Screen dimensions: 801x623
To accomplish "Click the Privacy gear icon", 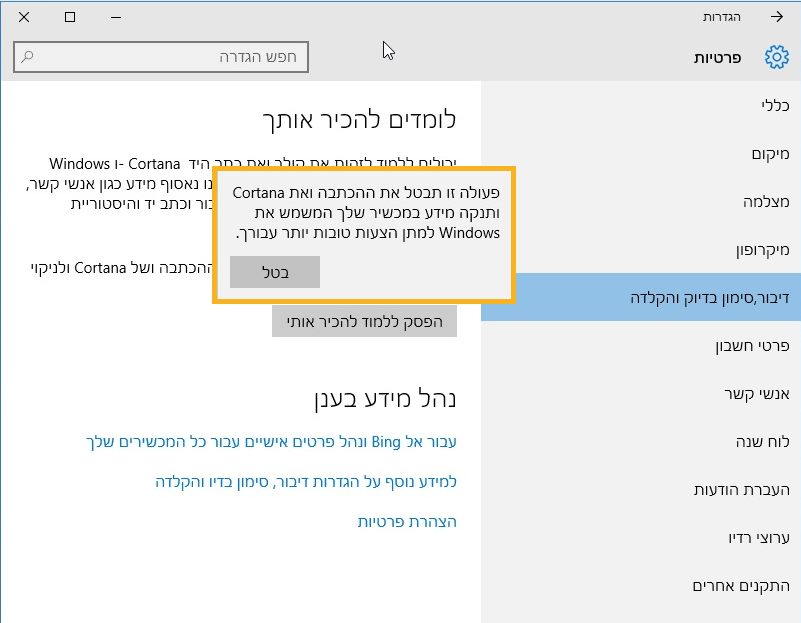I will tap(776, 58).
